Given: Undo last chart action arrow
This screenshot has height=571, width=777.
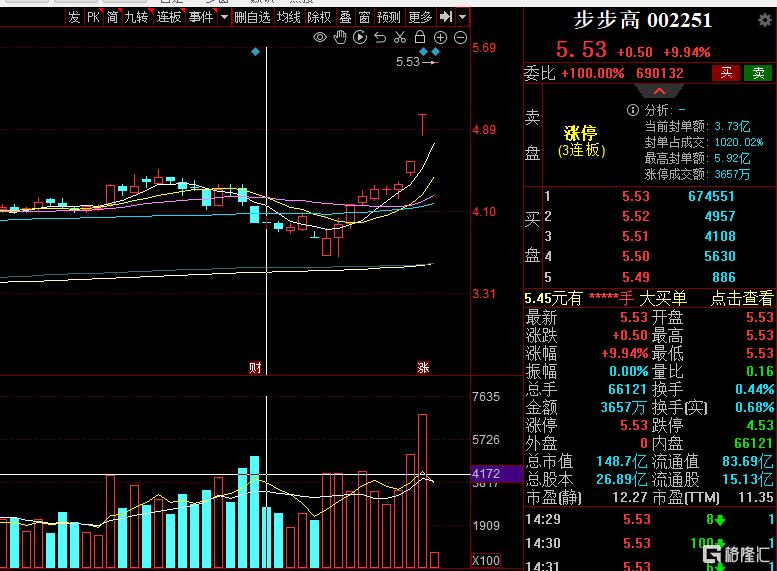Looking at the screenshot, I should (x=380, y=37).
